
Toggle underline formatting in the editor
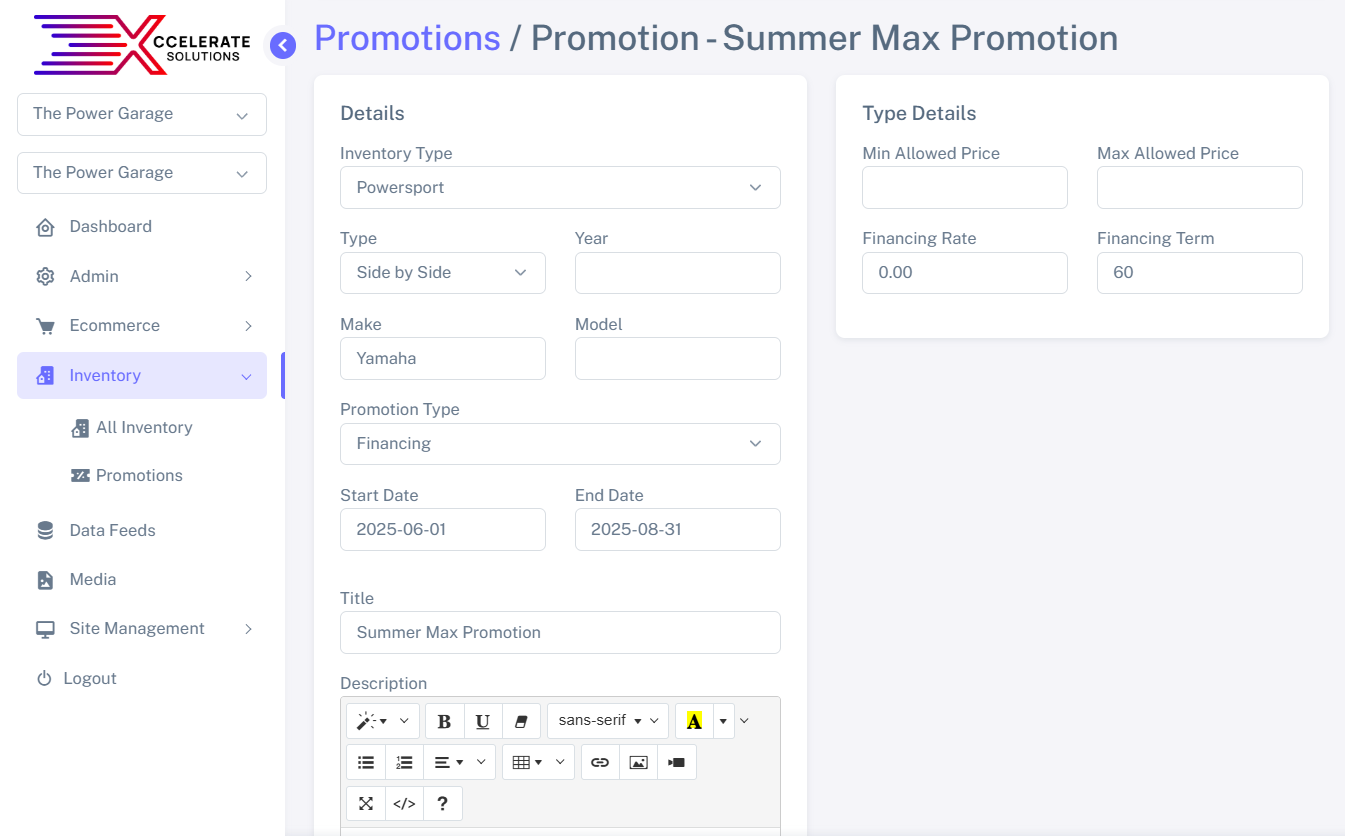(x=483, y=721)
